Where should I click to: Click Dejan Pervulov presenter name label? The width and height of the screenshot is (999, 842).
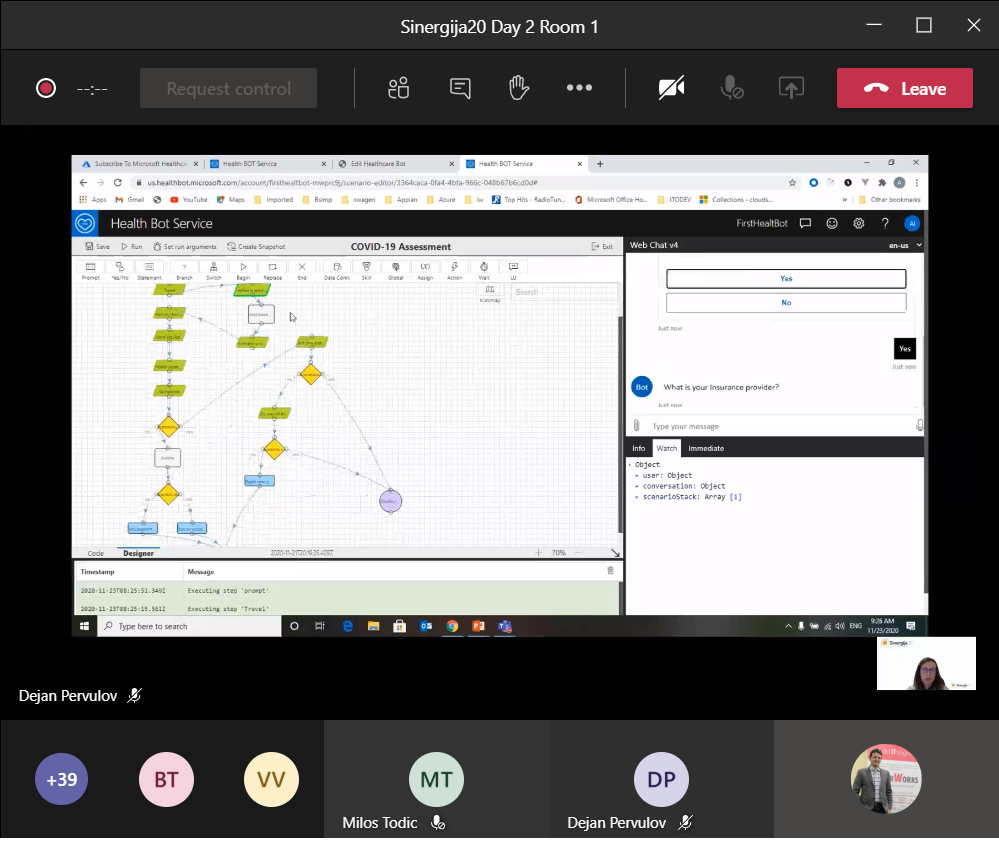(x=68, y=696)
